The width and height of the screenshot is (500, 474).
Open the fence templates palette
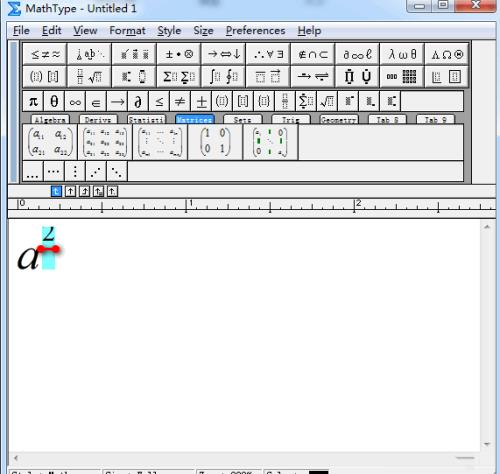click(45, 76)
